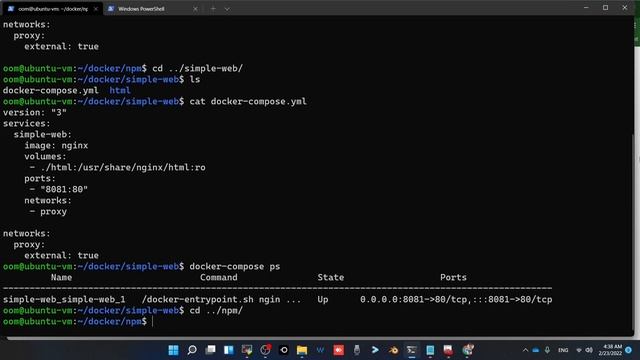Close the oom@ubuntu-vm terminal tab
640x360 pixels.
(96, 9)
